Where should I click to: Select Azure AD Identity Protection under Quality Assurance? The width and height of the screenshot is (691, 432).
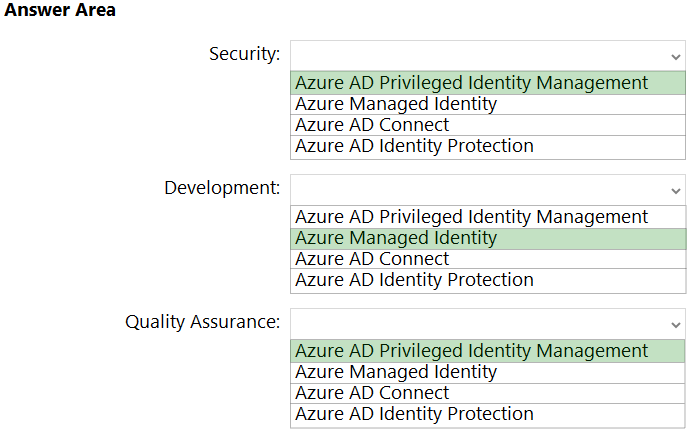click(414, 414)
